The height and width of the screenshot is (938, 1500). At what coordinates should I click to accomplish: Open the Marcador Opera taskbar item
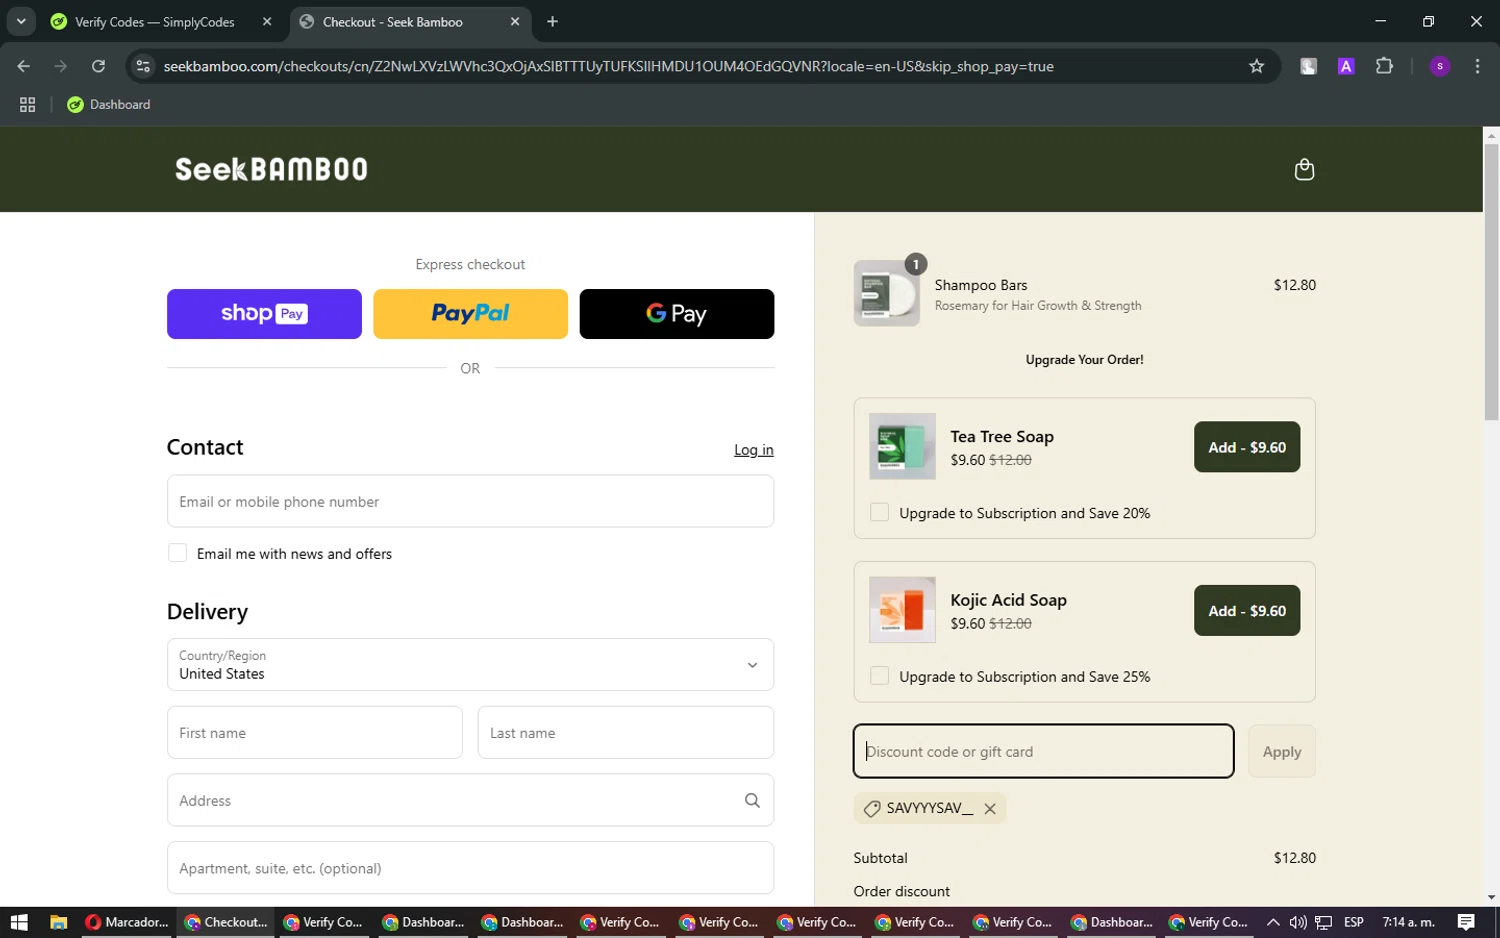(x=127, y=922)
